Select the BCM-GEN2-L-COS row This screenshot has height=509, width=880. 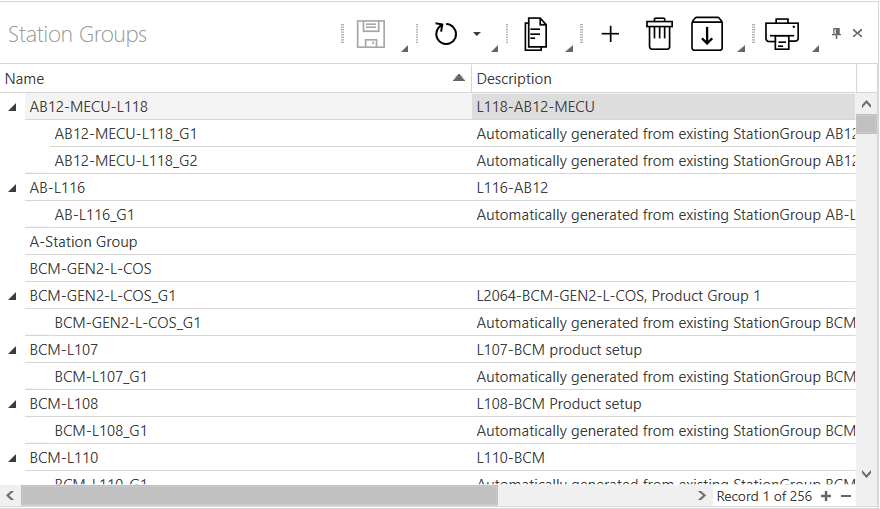[x=440, y=268]
